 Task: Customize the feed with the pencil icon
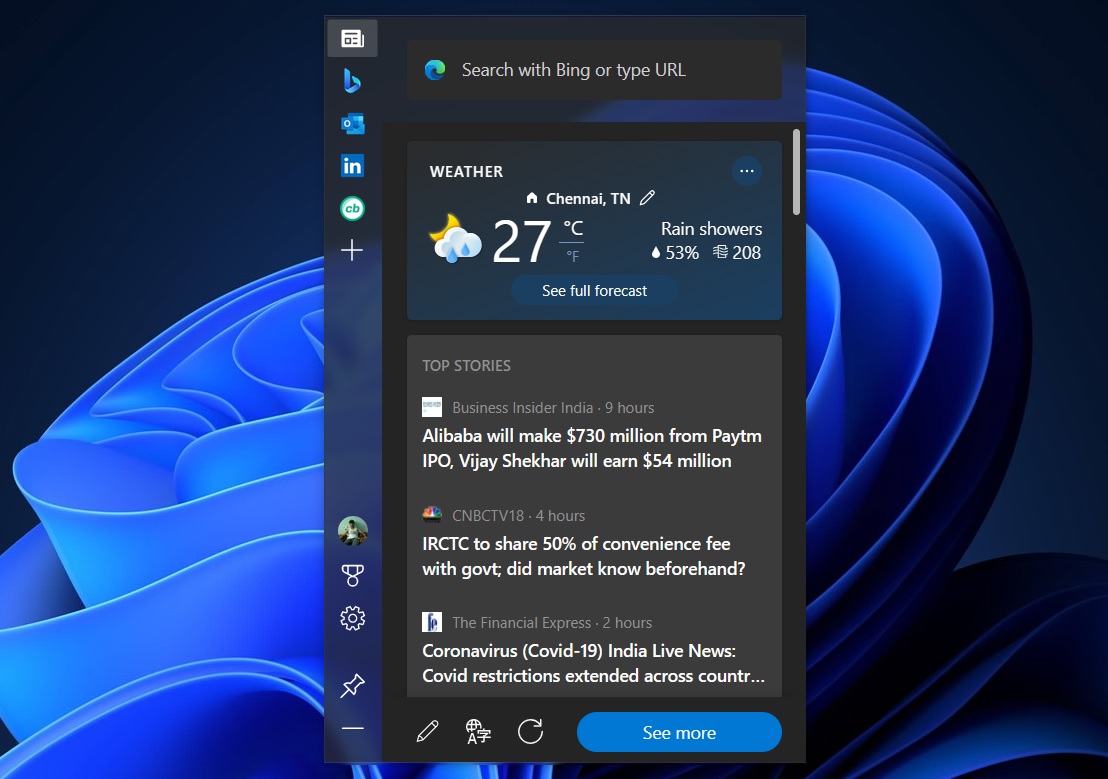(x=427, y=731)
